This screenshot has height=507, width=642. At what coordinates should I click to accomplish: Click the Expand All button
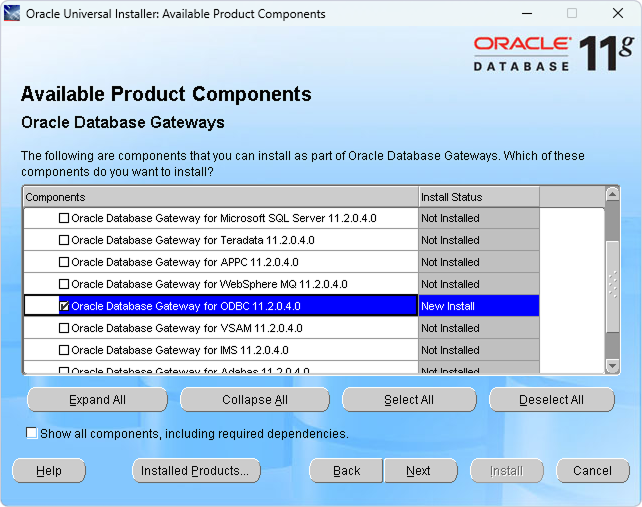click(97, 400)
